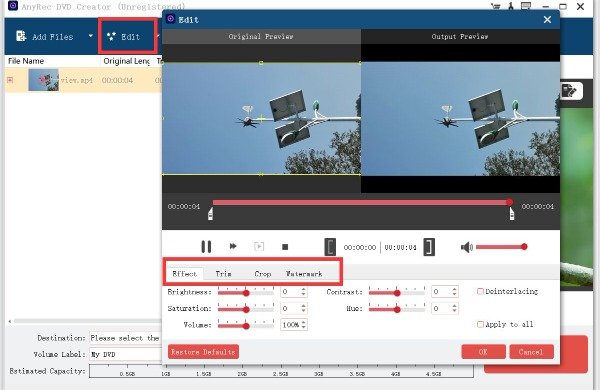600x390 pixels.
Task: Open the Add Files dropdown arrow
Action: tap(91, 36)
